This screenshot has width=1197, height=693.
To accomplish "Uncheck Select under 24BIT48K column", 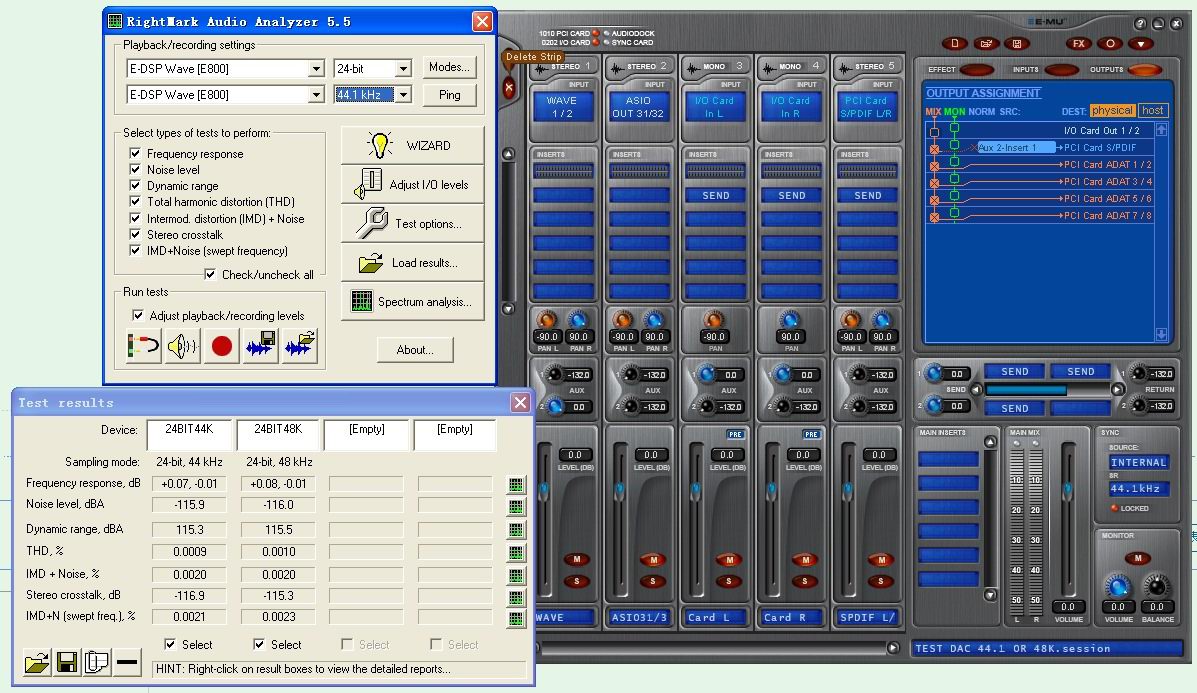I will point(259,644).
